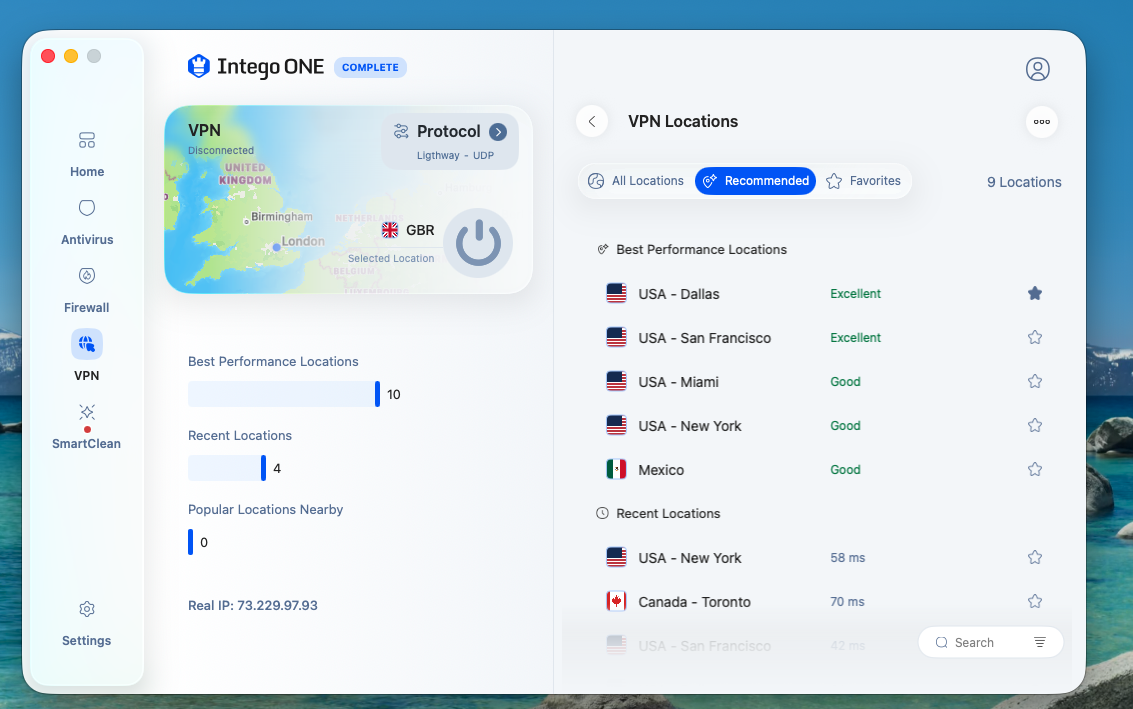Click the Lightway - UDP protocol label
Image resolution: width=1133 pixels, height=709 pixels.
coord(455,155)
